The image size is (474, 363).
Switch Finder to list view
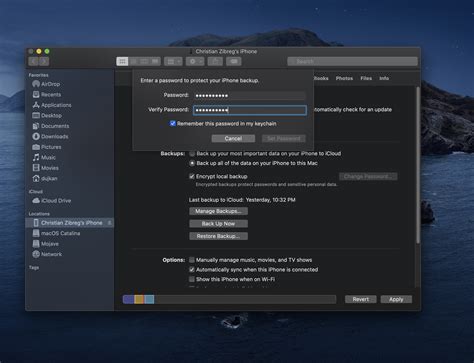pyautogui.click(x=134, y=61)
